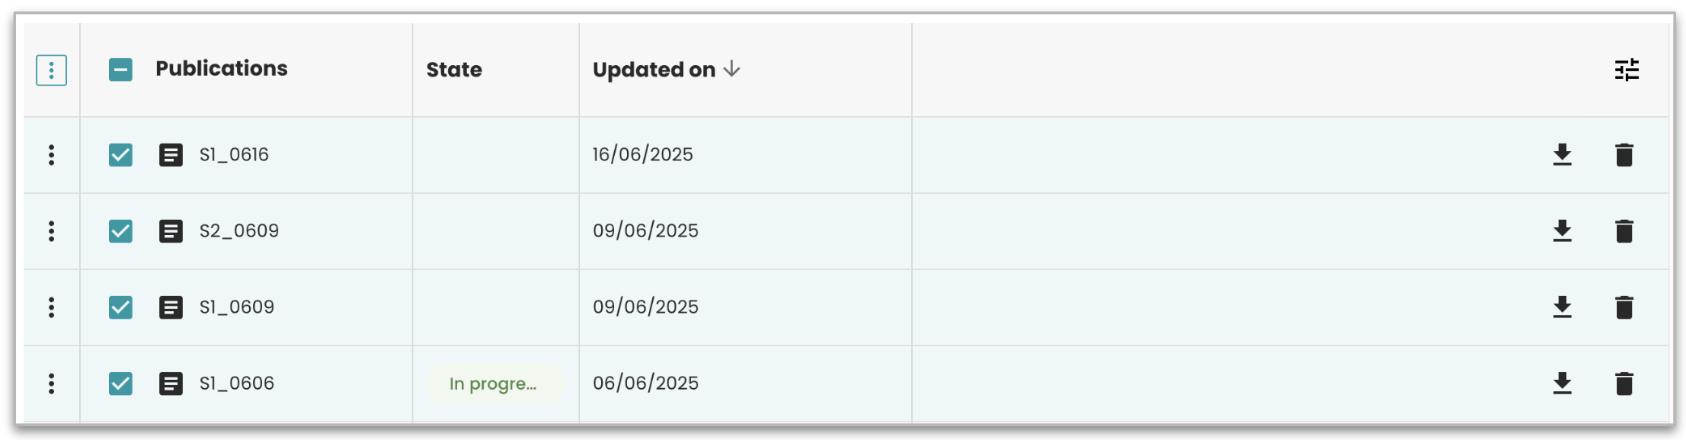The image size is (1686, 440).
Task: Click trash icon for S2_0609
Action: click(x=1624, y=231)
